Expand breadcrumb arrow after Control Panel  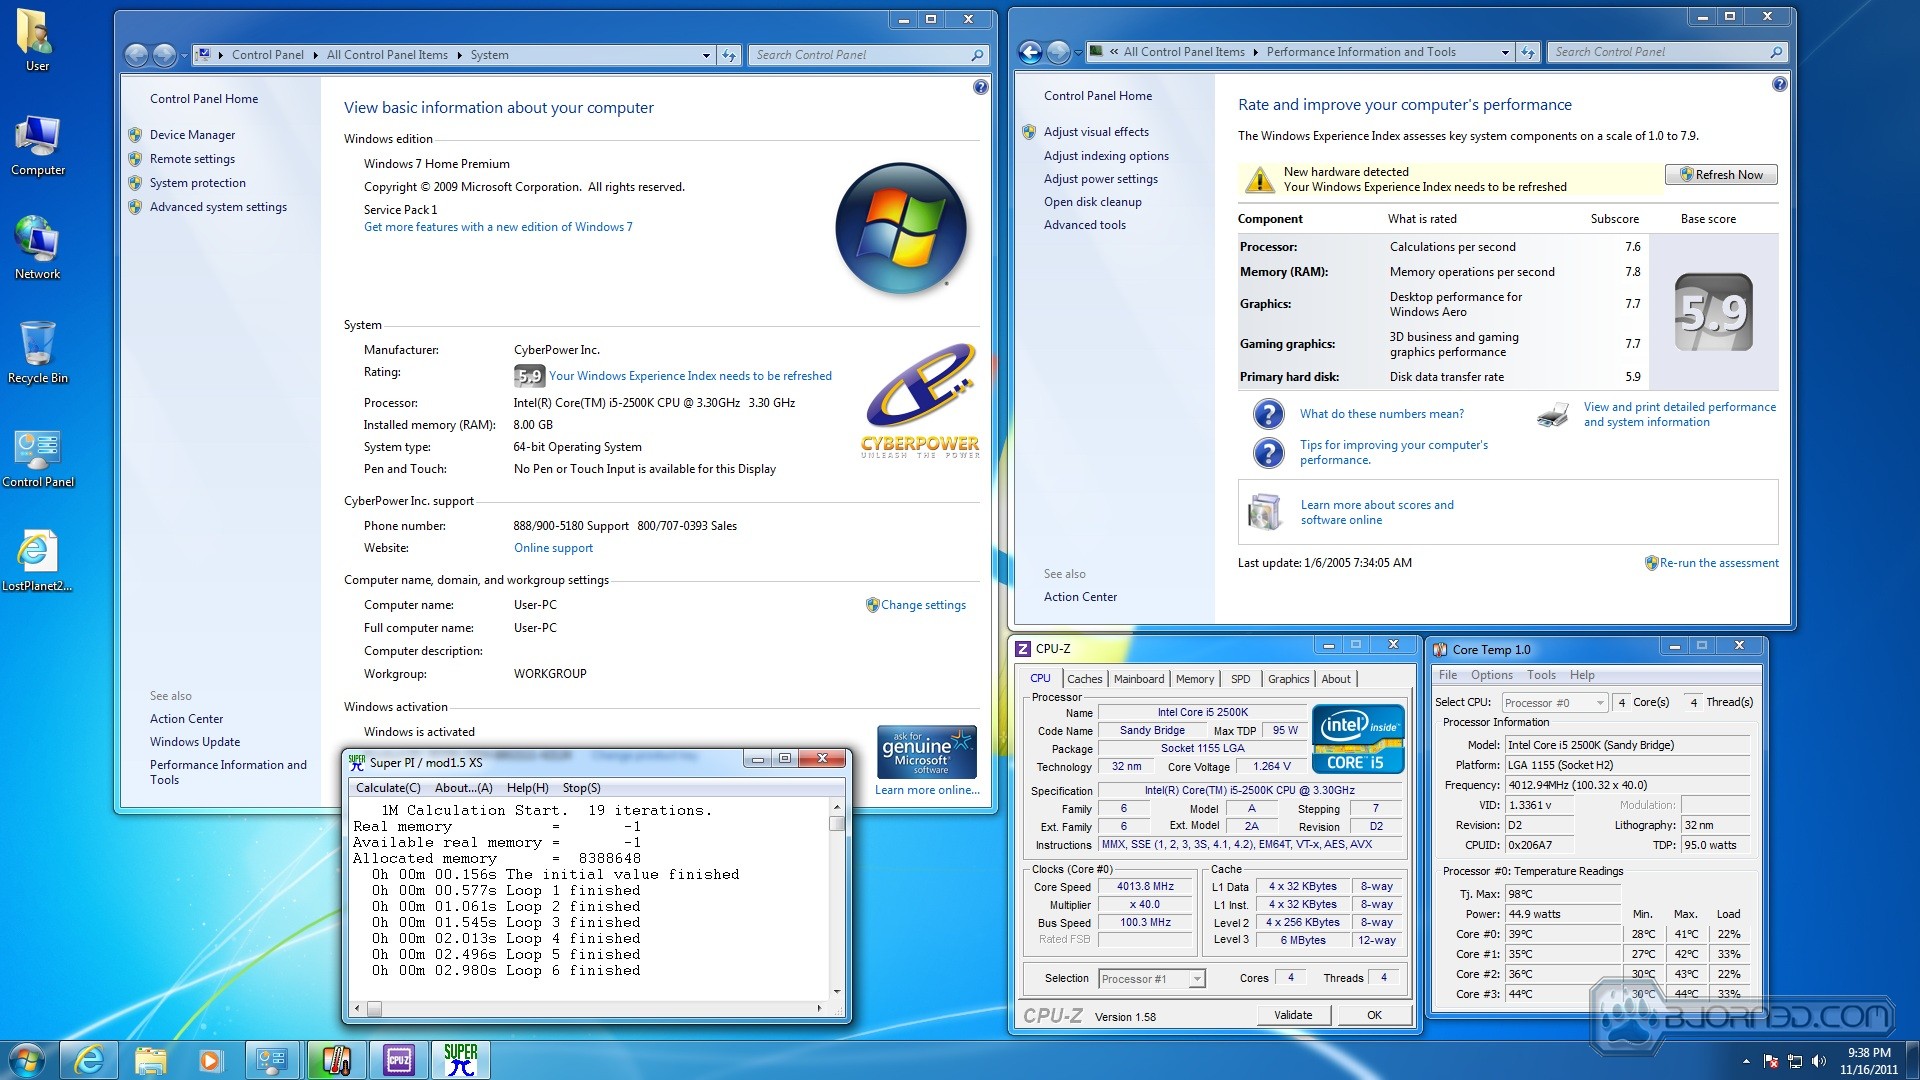coord(315,55)
